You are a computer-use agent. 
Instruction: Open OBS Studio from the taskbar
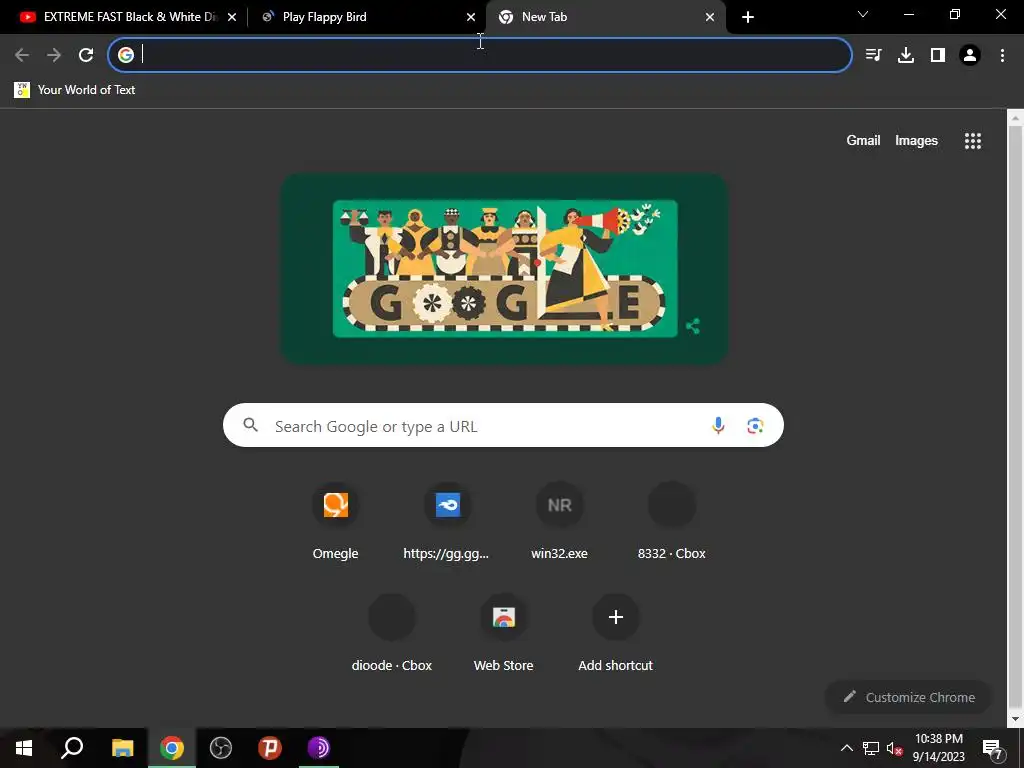(221, 748)
